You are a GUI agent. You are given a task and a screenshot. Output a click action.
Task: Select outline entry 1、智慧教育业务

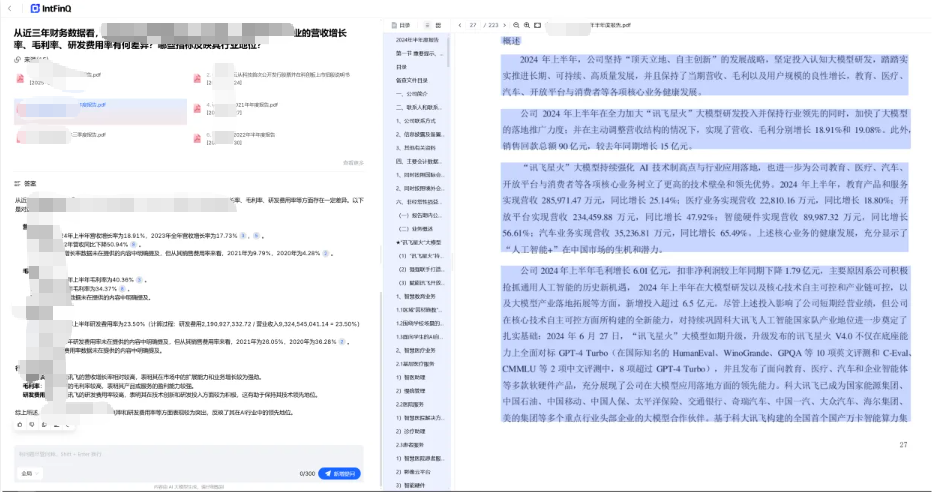(x=415, y=296)
